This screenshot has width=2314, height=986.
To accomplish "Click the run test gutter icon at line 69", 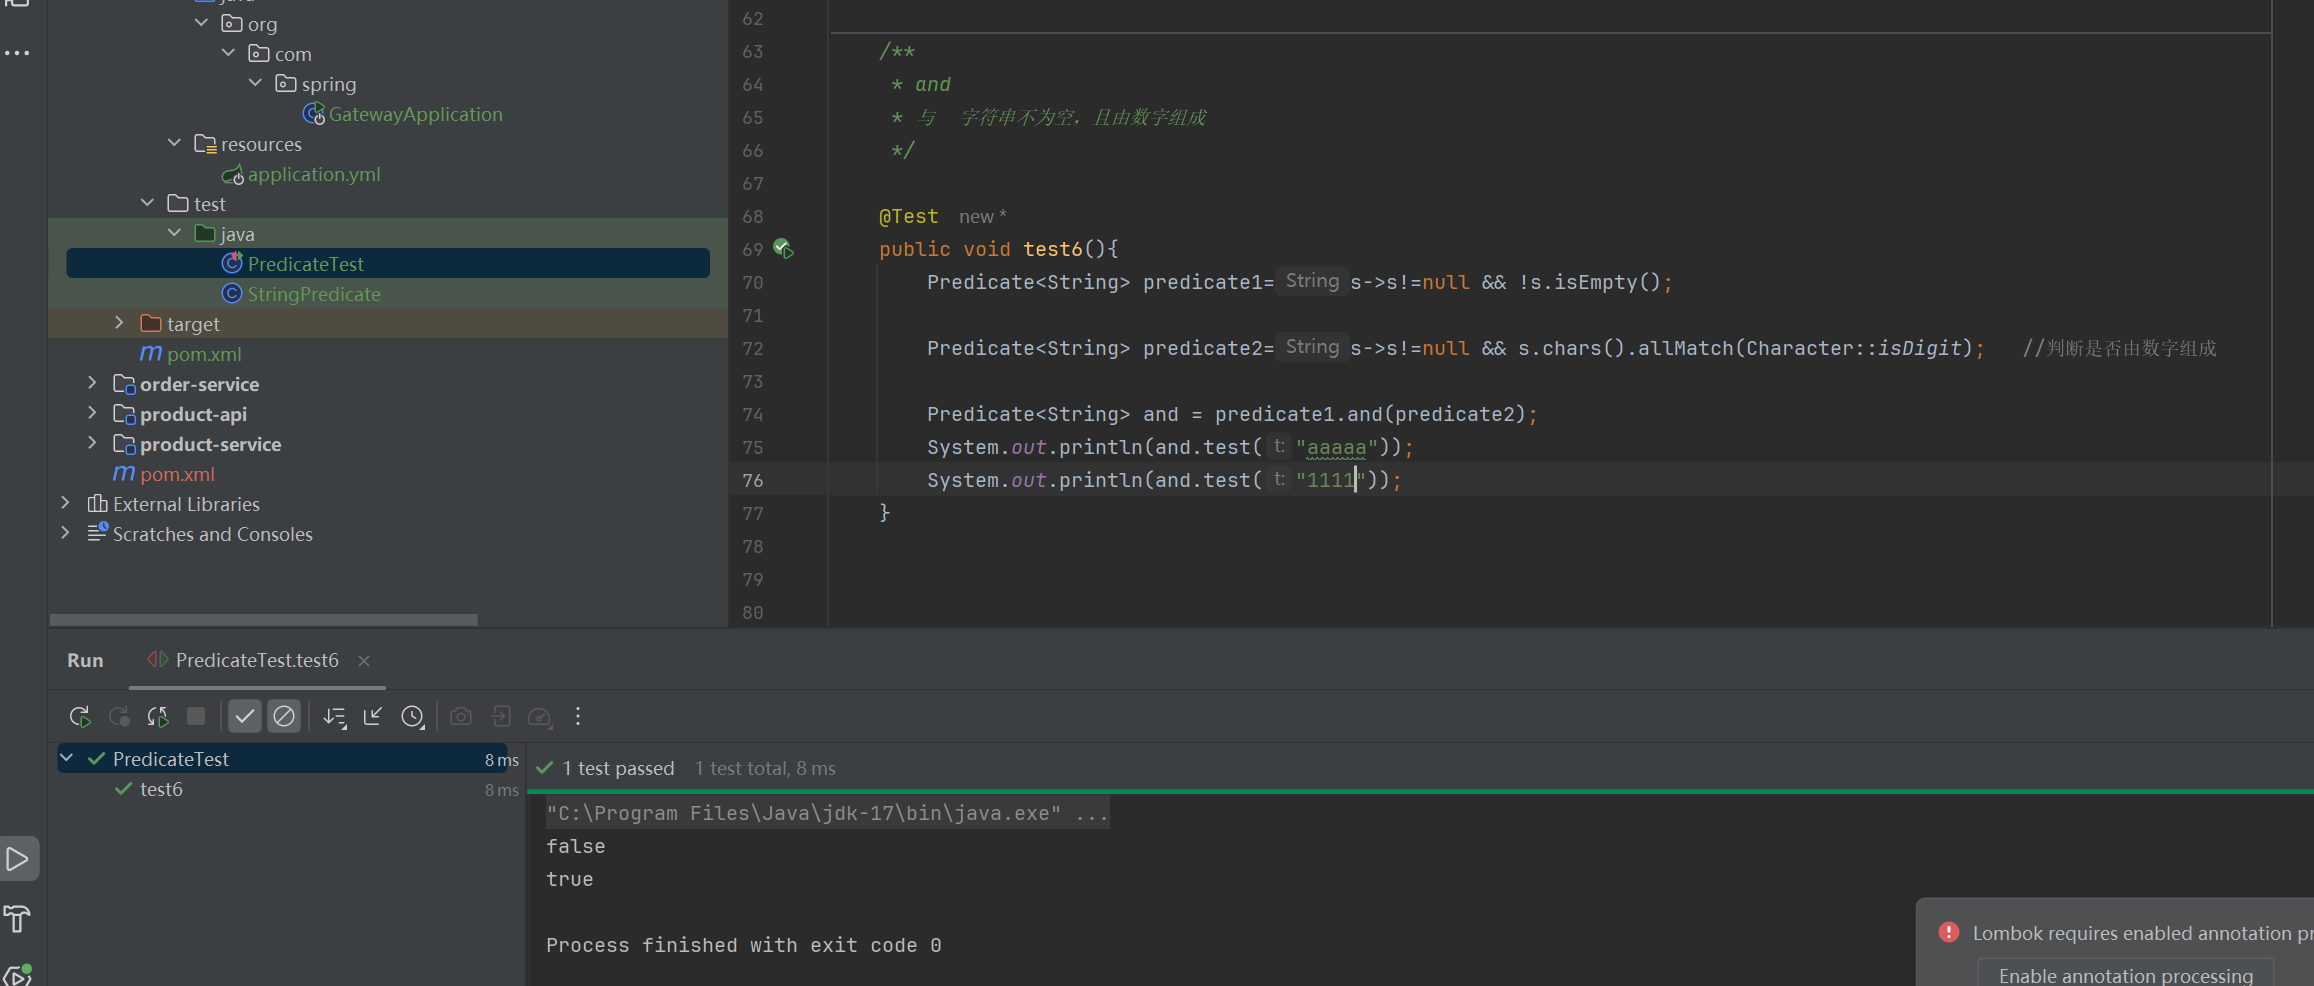I will point(783,249).
